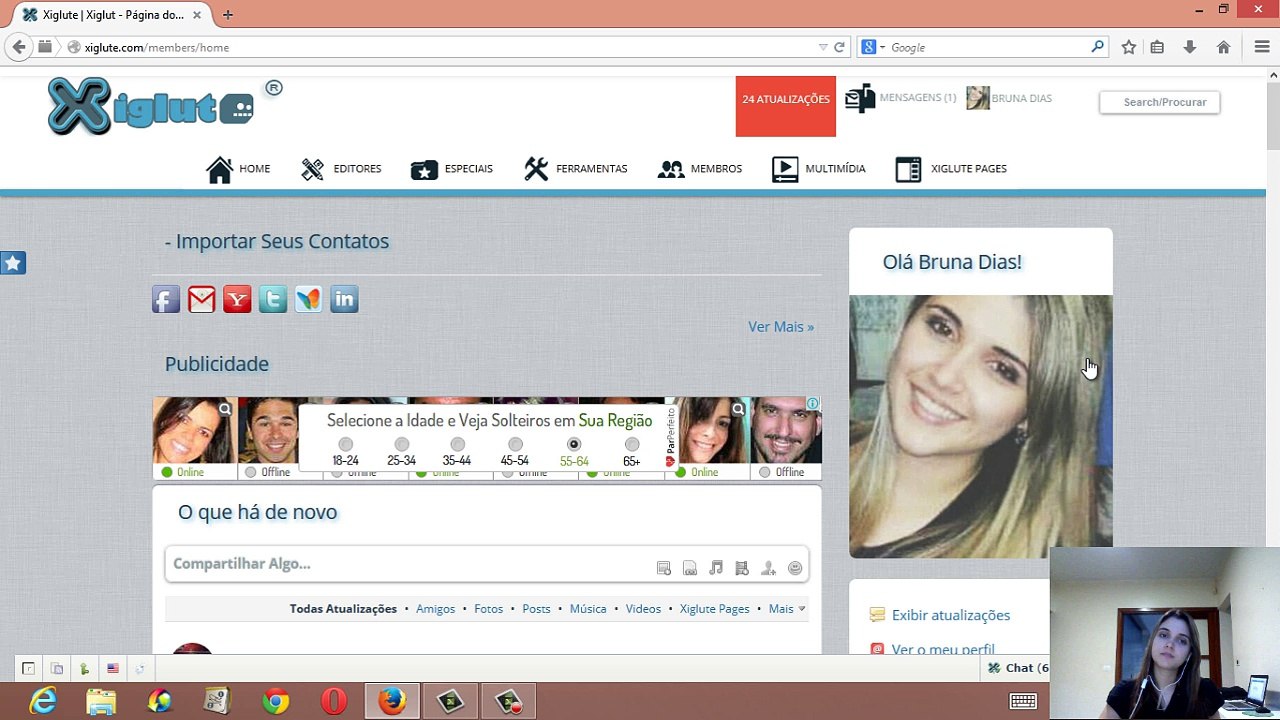Reload the page in the address bar

[x=839, y=47]
